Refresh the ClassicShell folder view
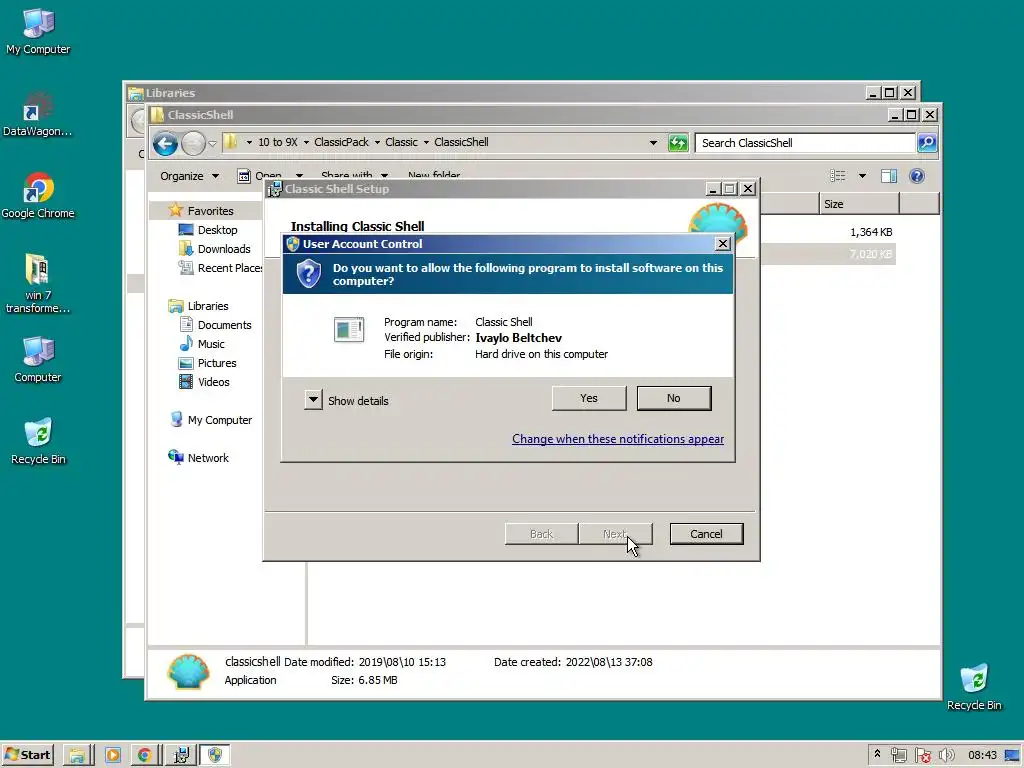 coord(678,142)
